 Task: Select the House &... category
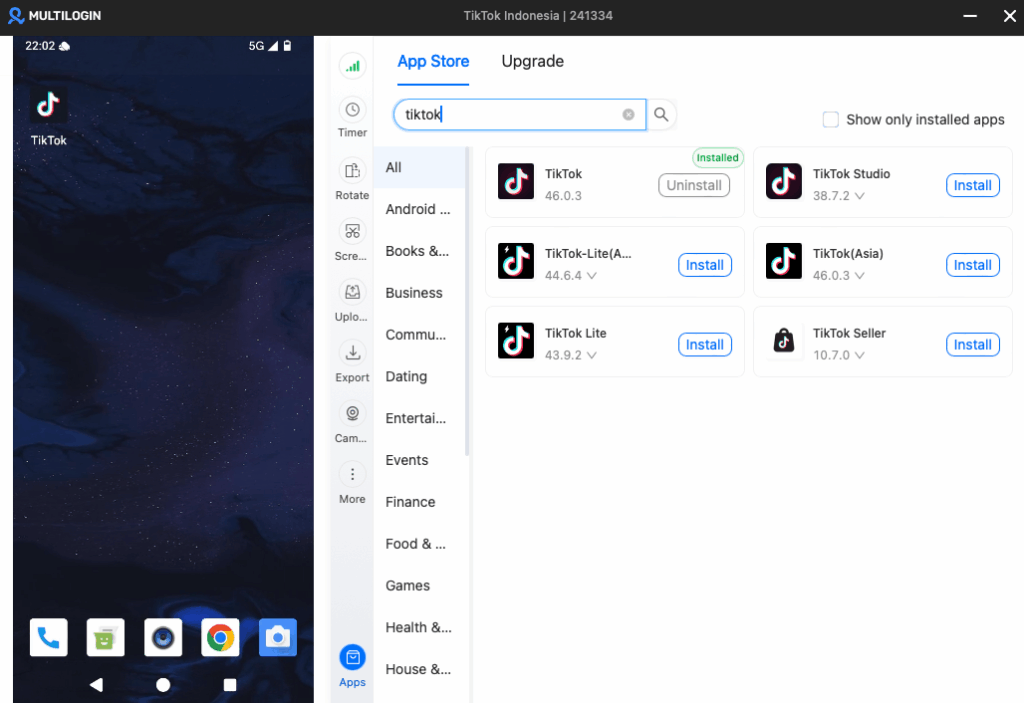tap(419, 669)
